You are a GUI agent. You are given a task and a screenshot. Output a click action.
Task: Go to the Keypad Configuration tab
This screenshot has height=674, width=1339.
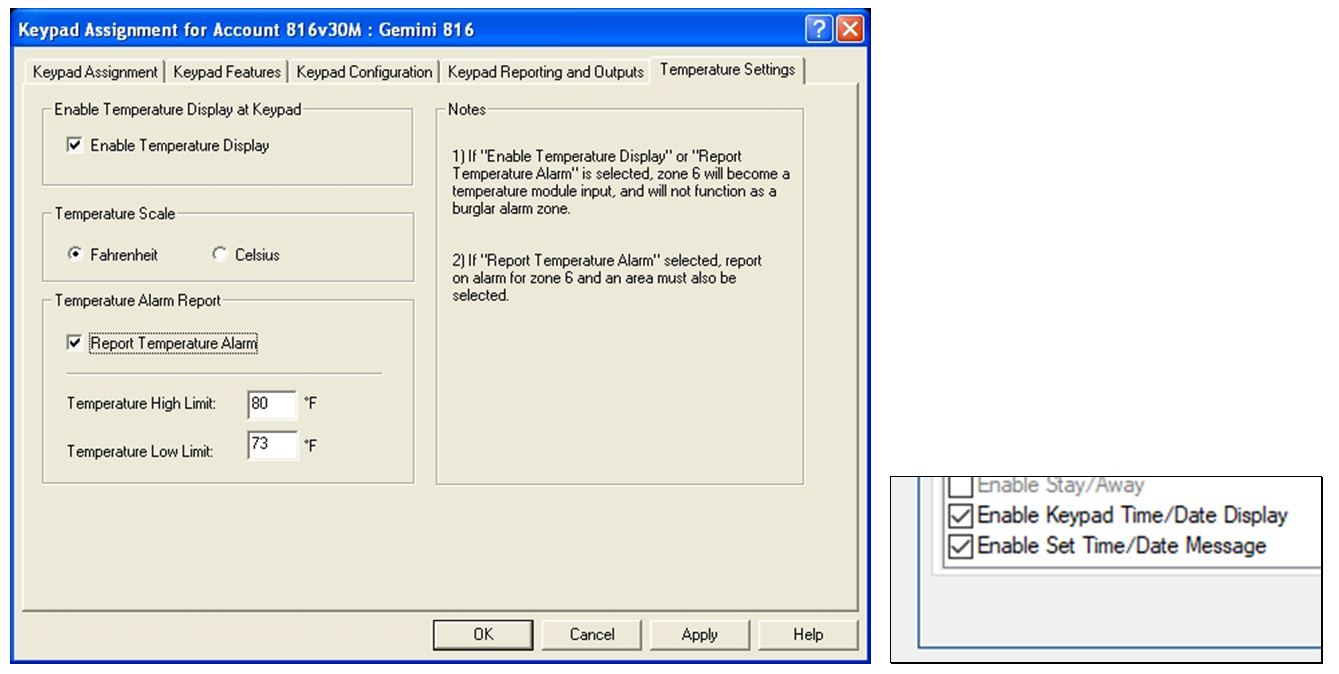pos(364,72)
